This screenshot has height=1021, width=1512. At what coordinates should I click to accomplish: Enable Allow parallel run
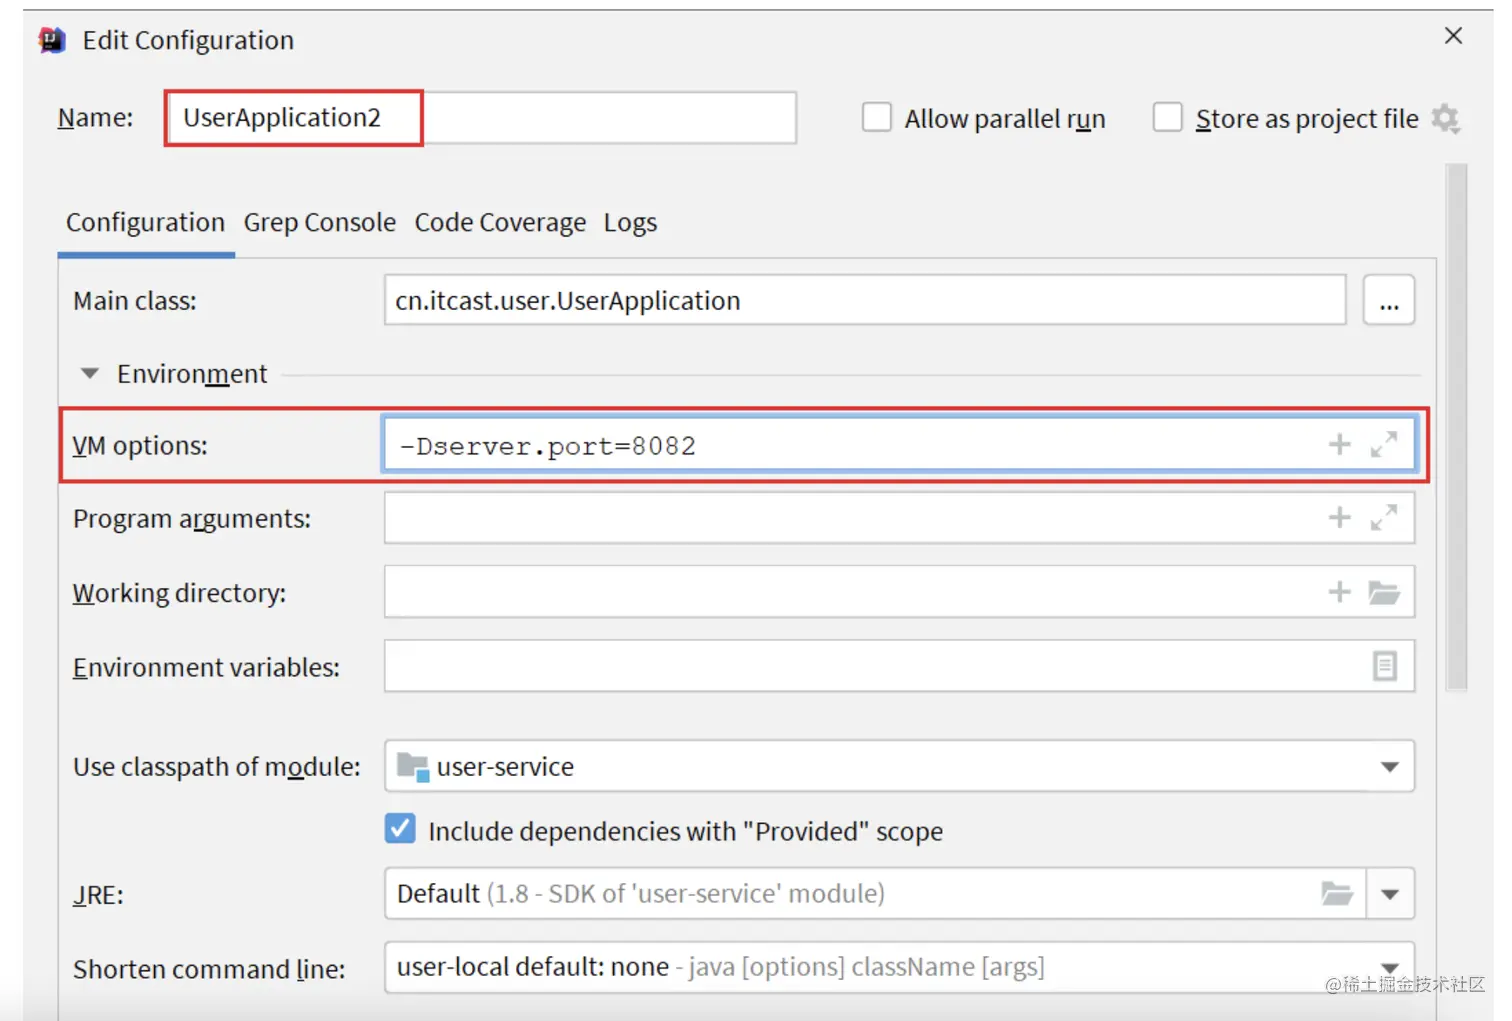877,118
